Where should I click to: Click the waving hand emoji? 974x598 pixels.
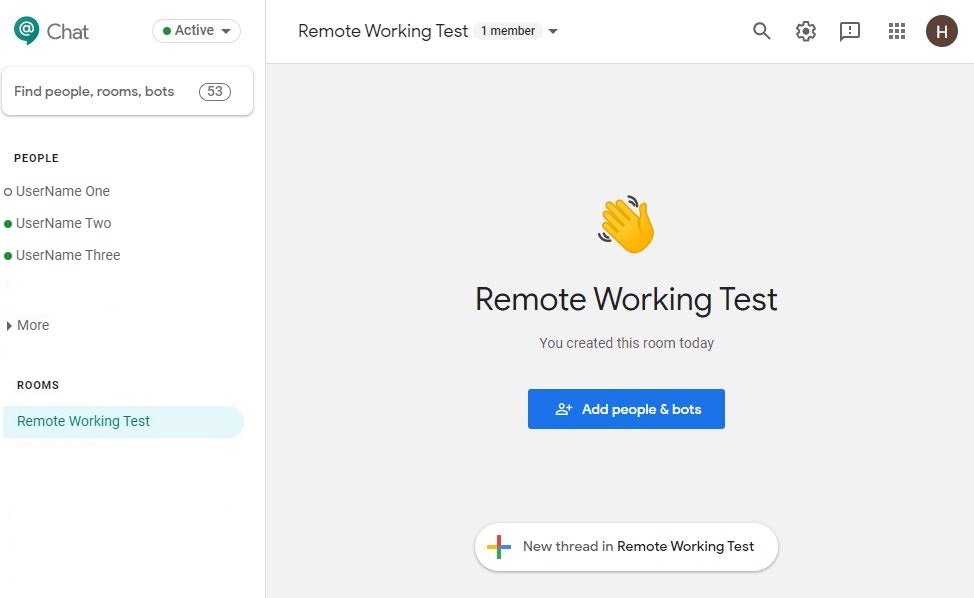[x=626, y=224]
